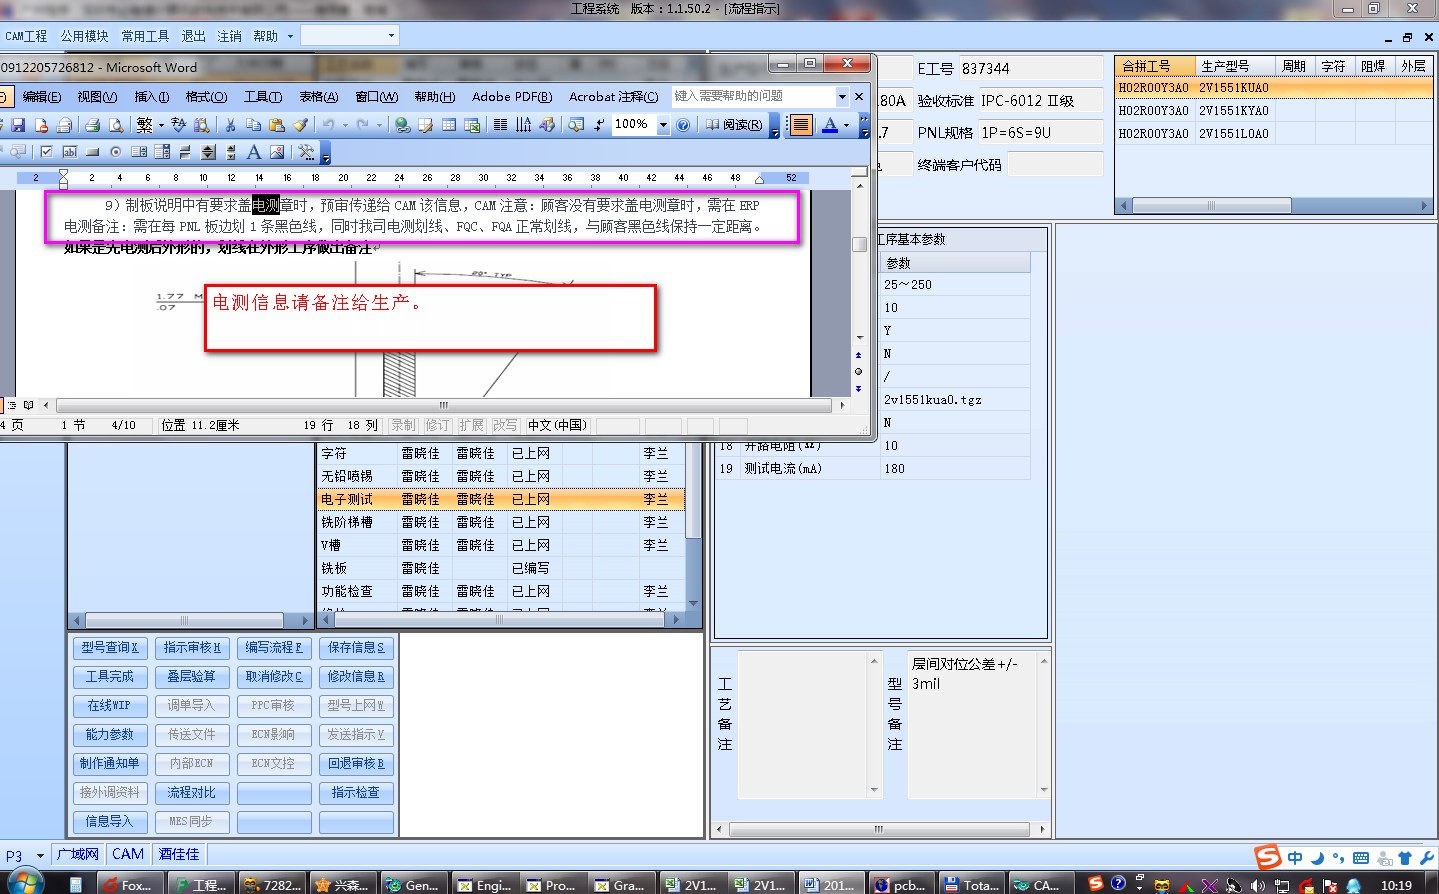Click the 型号查询X button

(110, 648)
